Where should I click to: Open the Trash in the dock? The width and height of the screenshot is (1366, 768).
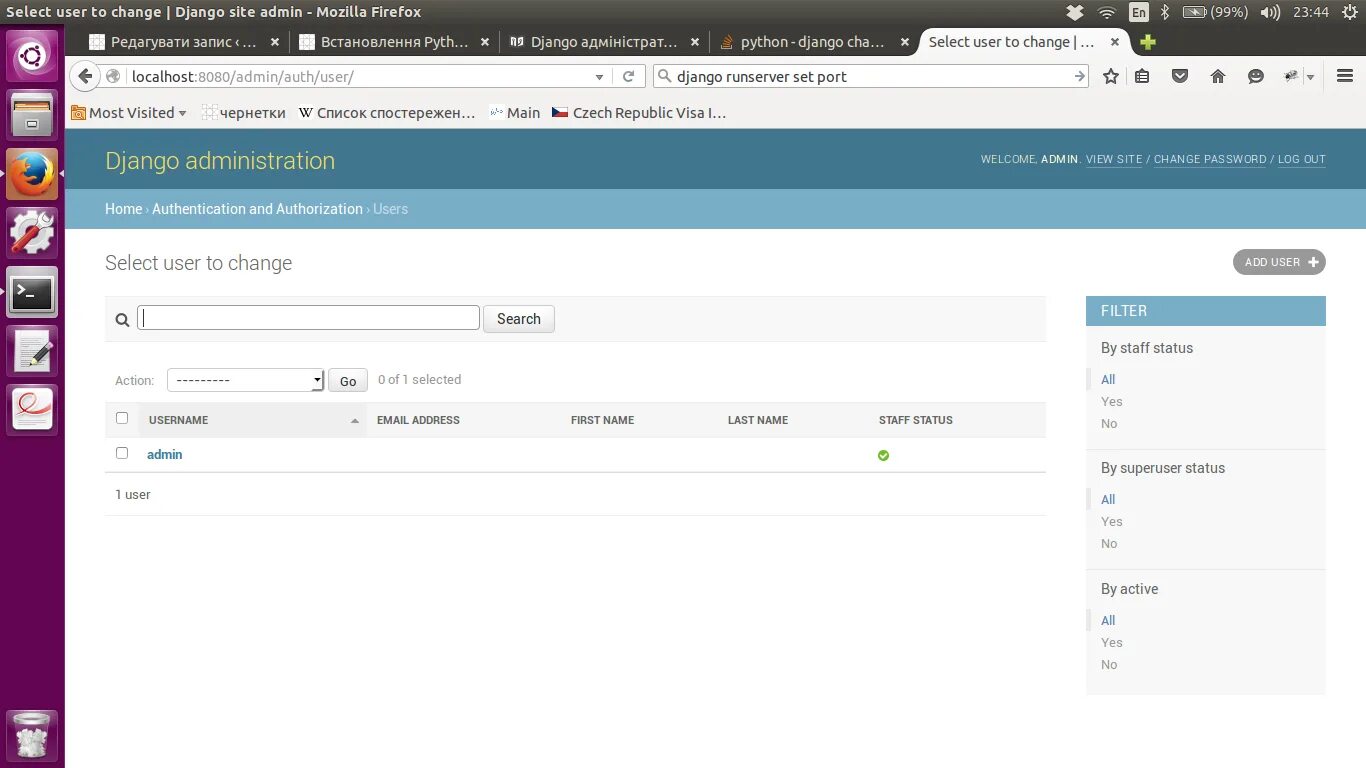(33, 735)
